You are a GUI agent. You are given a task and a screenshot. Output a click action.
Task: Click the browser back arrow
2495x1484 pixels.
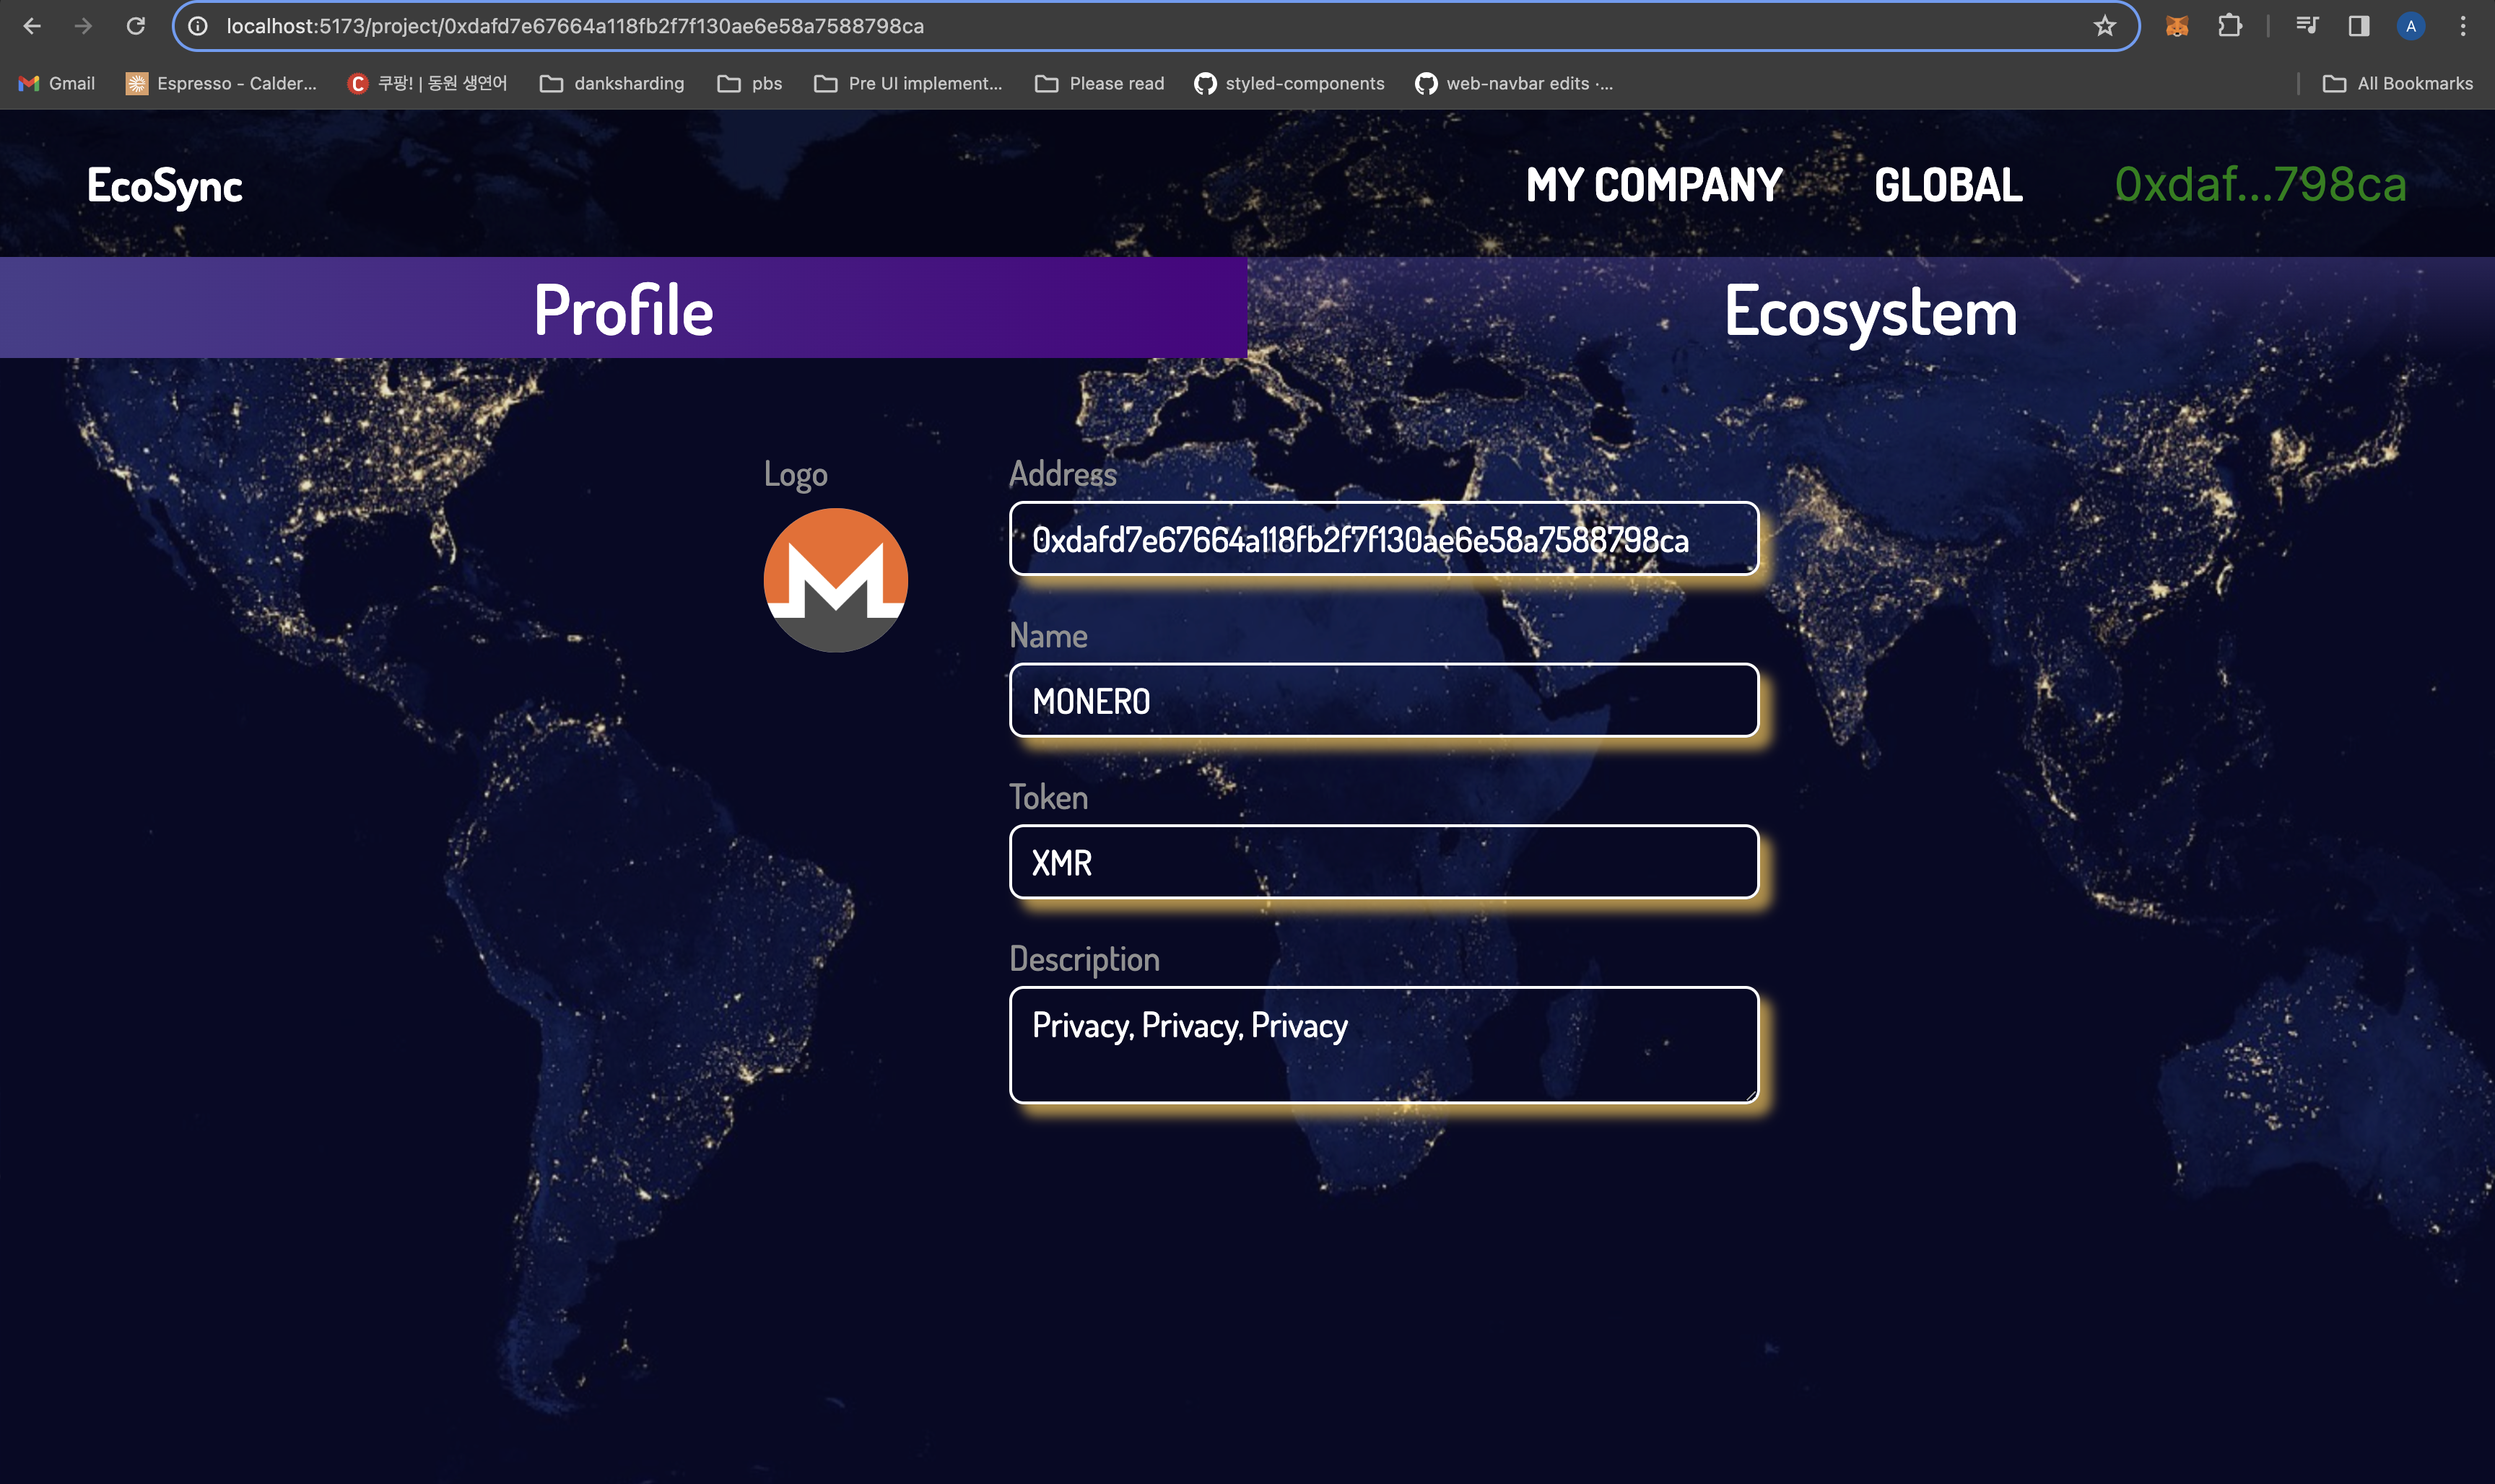click(32, 26)
